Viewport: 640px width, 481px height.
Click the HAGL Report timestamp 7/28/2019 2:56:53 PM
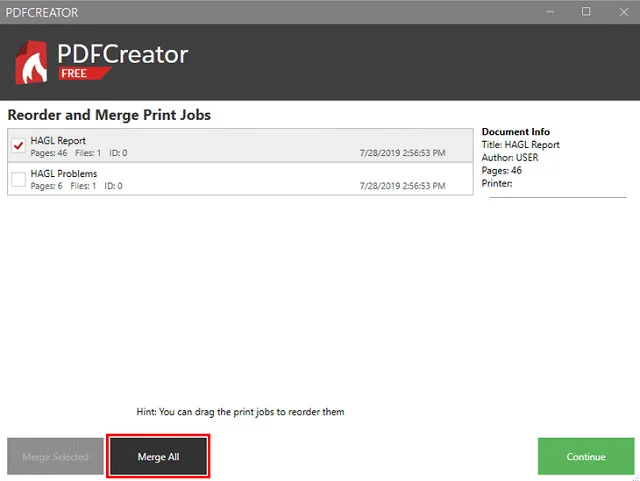[402, 153]
